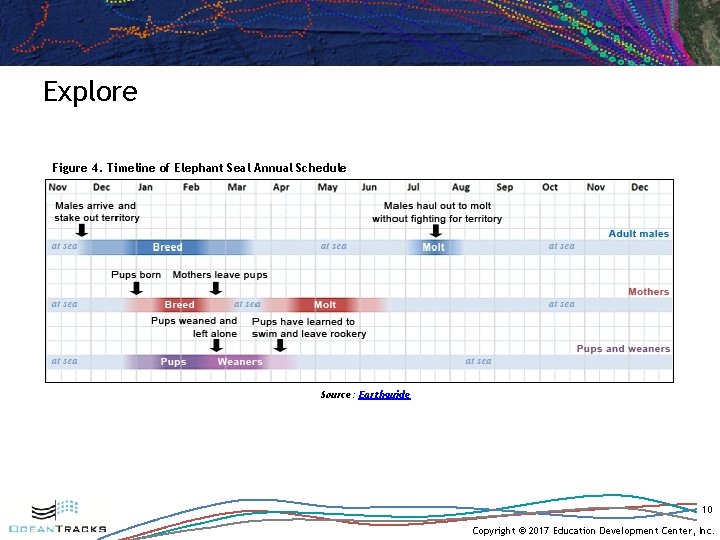
Task: Click the Jan month header
Action: tap(145, 187)
